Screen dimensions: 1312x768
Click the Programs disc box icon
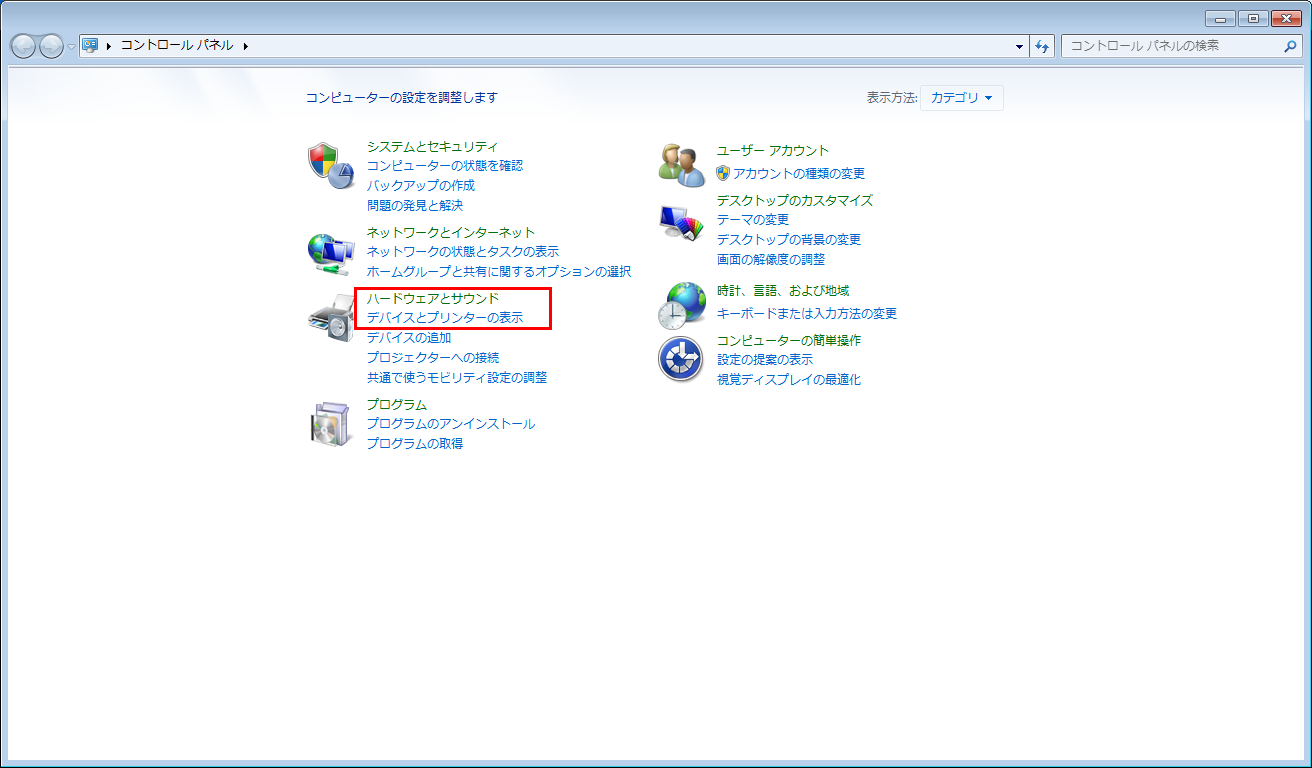tap(330, 424)
